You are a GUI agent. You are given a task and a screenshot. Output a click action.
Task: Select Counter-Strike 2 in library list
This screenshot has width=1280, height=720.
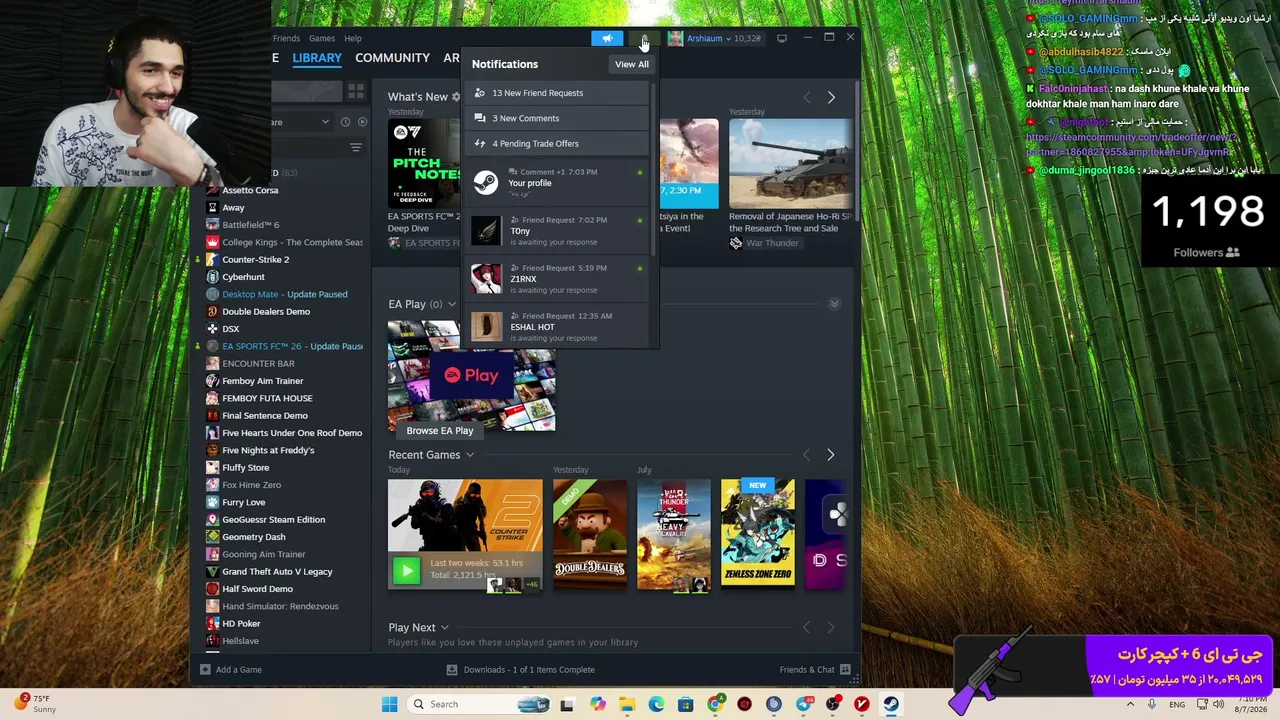[x=255, y=259]
